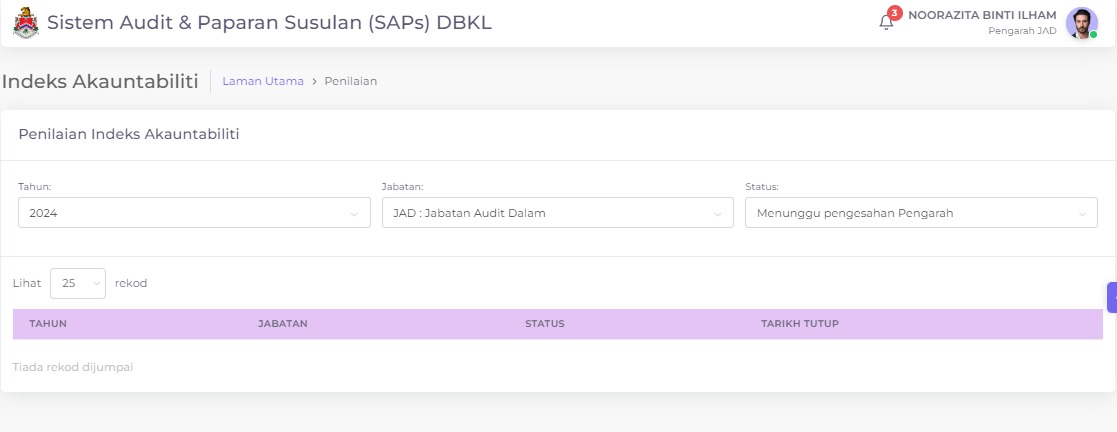This screenshot has width=1117, height=432.
Task: Click the DBKL crest logo
Action: [x=26, y=23]
